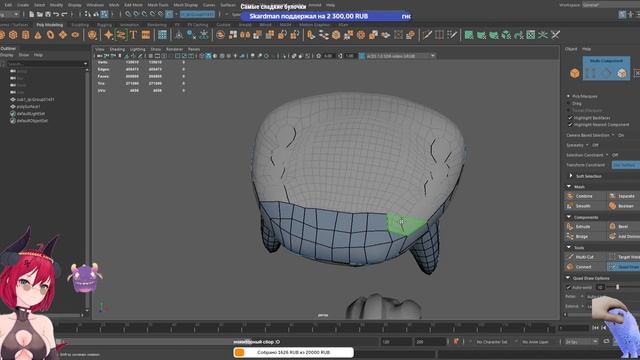Open the Workspace dropdown

tap(611, 5)
